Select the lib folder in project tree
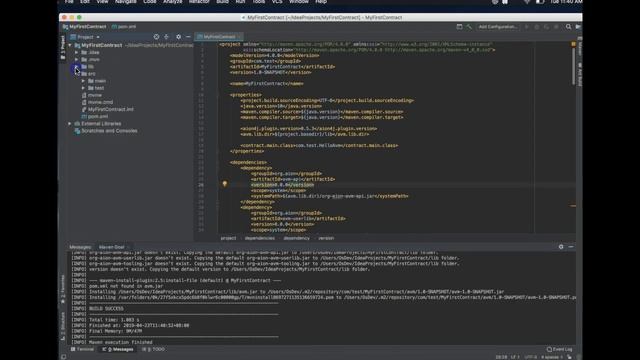This screenshot has height=360, width=640. pos(88,67)
